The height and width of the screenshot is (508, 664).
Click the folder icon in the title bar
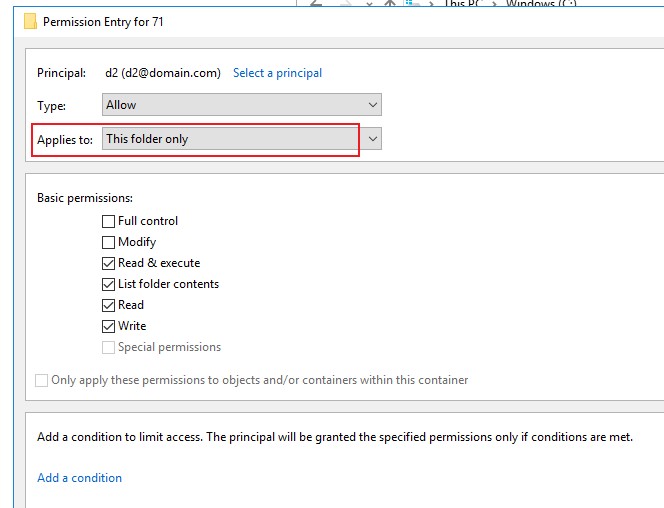(30, 21)
